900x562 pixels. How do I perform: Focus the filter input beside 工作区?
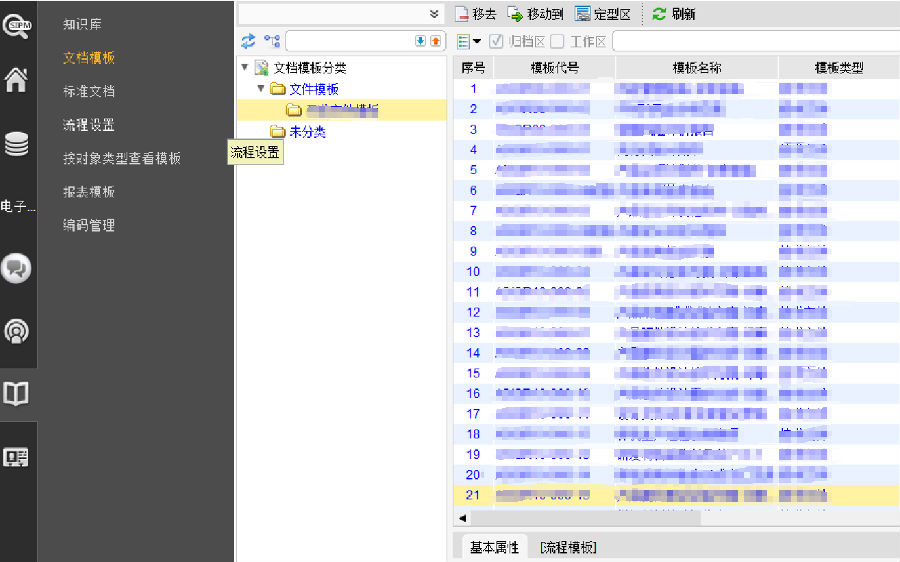pyautogui.click(x=756, y=41)
